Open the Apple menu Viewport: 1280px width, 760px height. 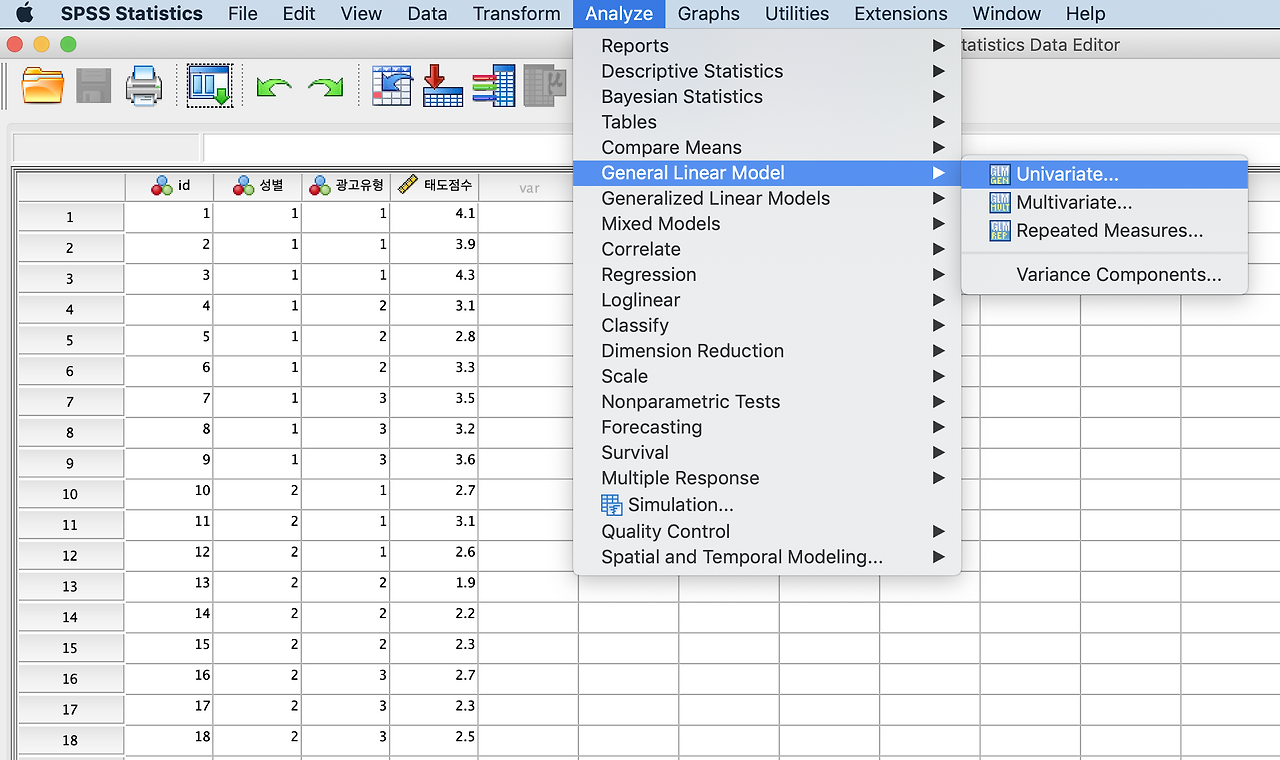tap(25, 13)
